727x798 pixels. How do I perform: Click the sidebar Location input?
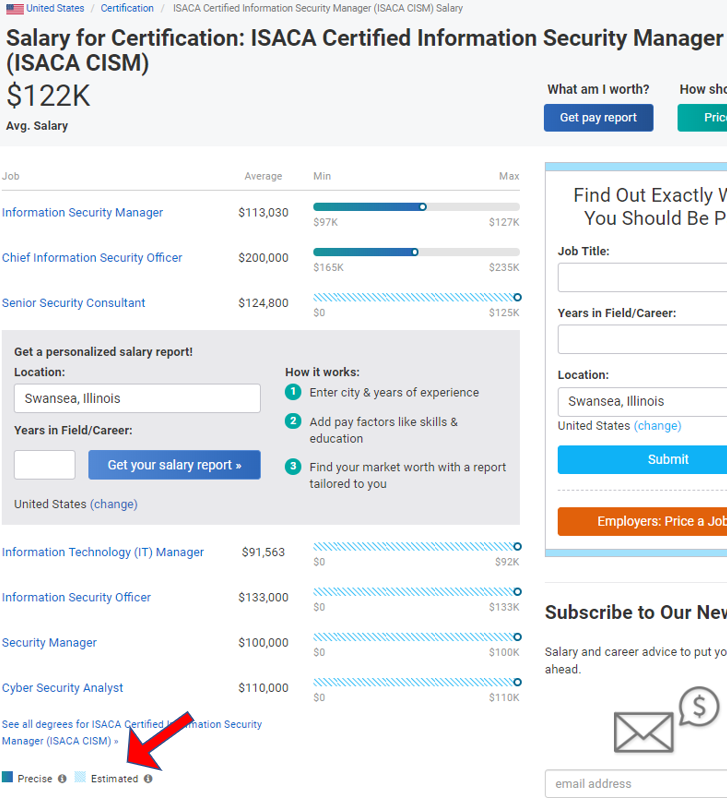(642, 402)
